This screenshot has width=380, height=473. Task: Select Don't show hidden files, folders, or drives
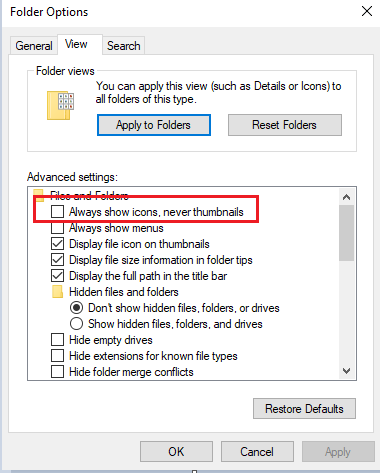76,308
